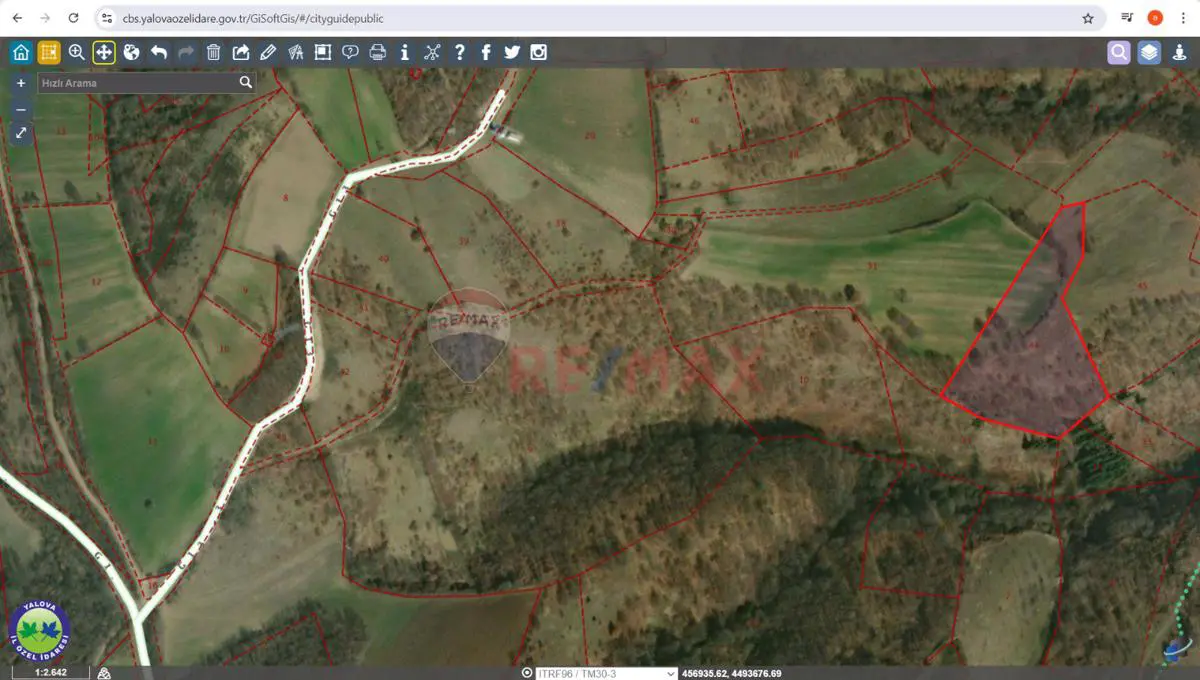Open the compass measurement tool
Screen dimensions: 1200x680
click(295, 52)
